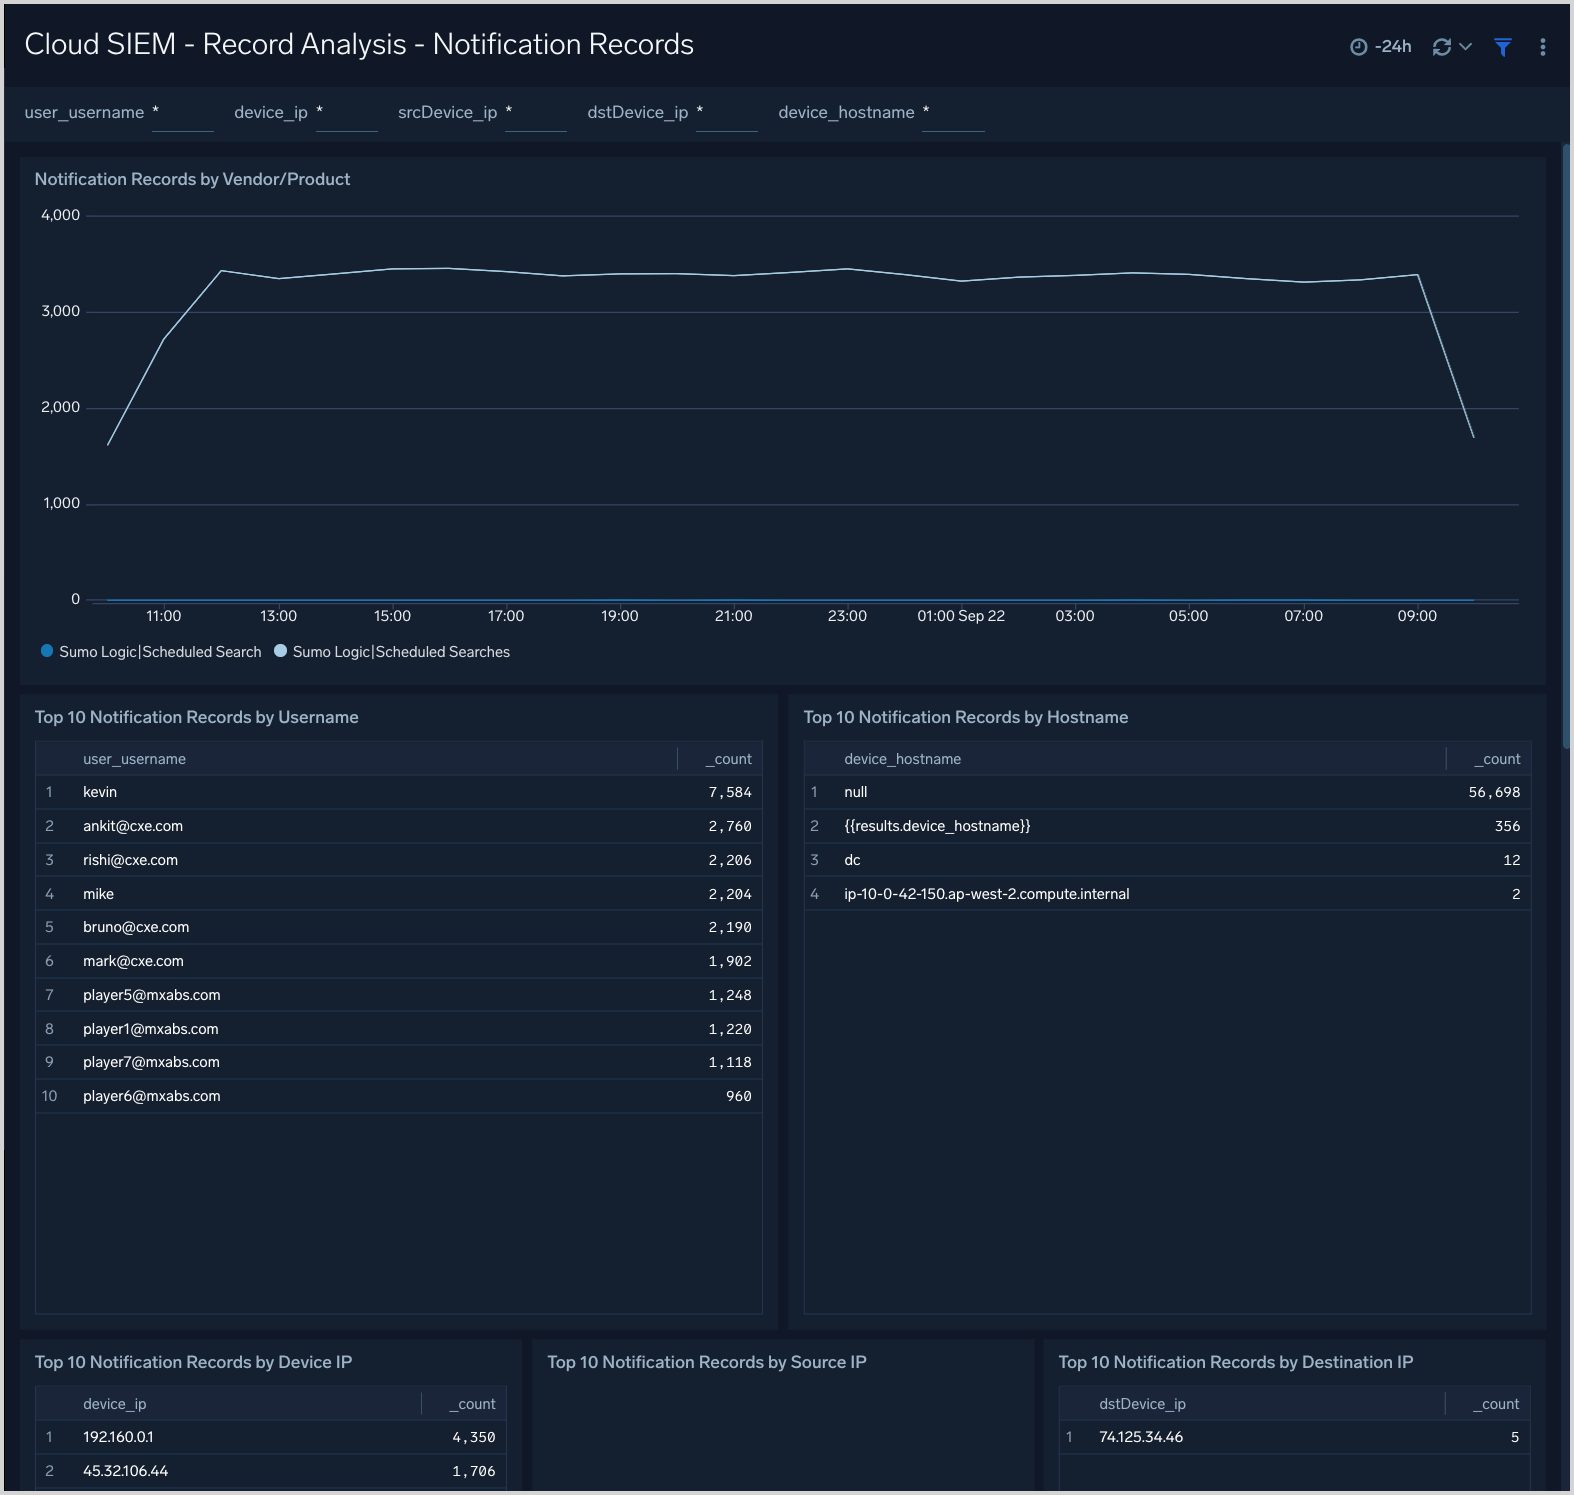Click the clock icon beside -24h
The image size is (1574, 1495).
[1358, 47]
